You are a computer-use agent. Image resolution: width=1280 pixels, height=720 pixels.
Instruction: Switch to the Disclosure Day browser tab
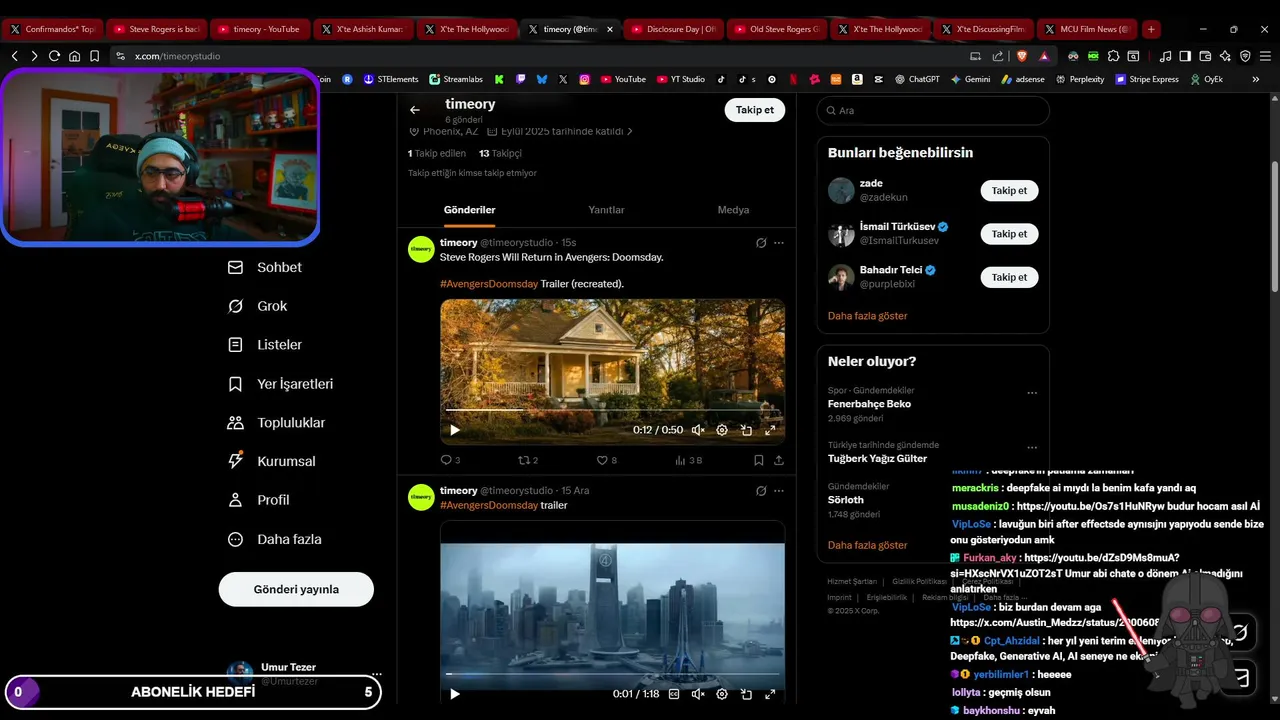[673, 29]
